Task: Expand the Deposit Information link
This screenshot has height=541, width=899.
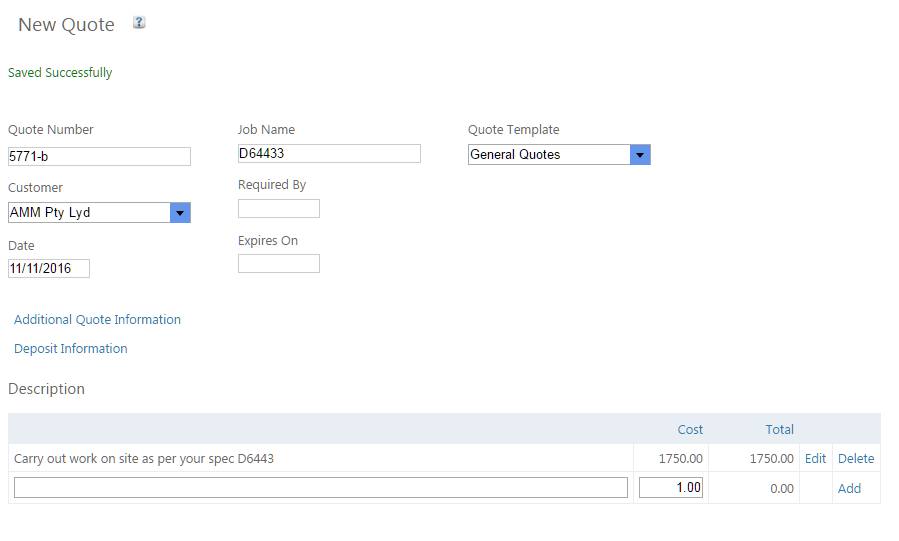Action: pos(70,349)
